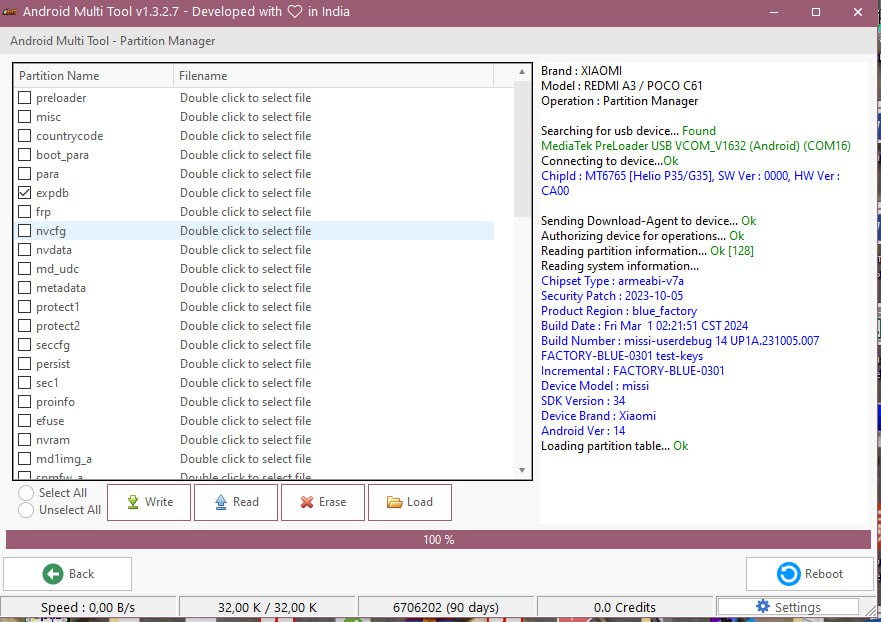This screenshot has height=622, width=881.
Task: Check the efuse partition checkbox
Action: pyautogui.click(x=24, y=420)
